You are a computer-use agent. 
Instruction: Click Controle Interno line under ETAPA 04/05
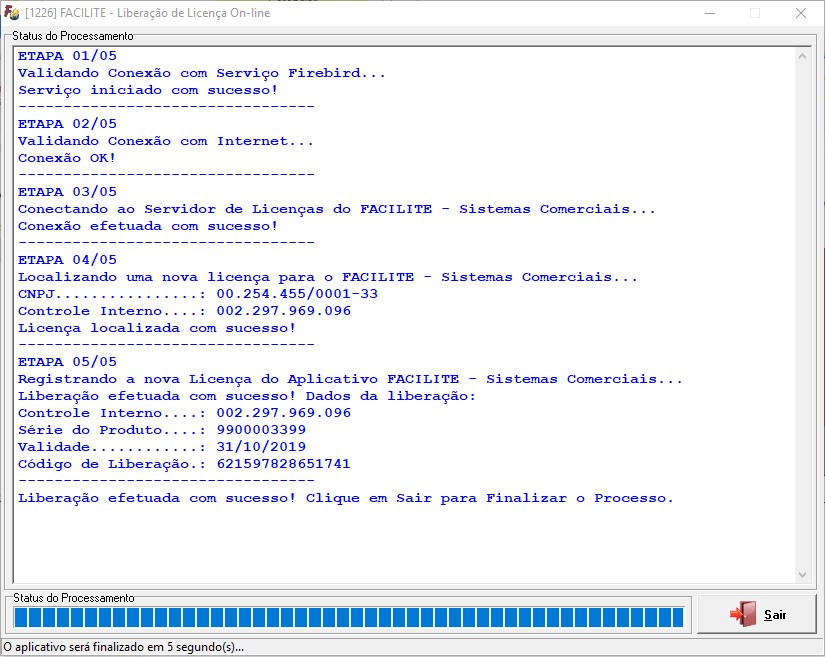point(184,311)
